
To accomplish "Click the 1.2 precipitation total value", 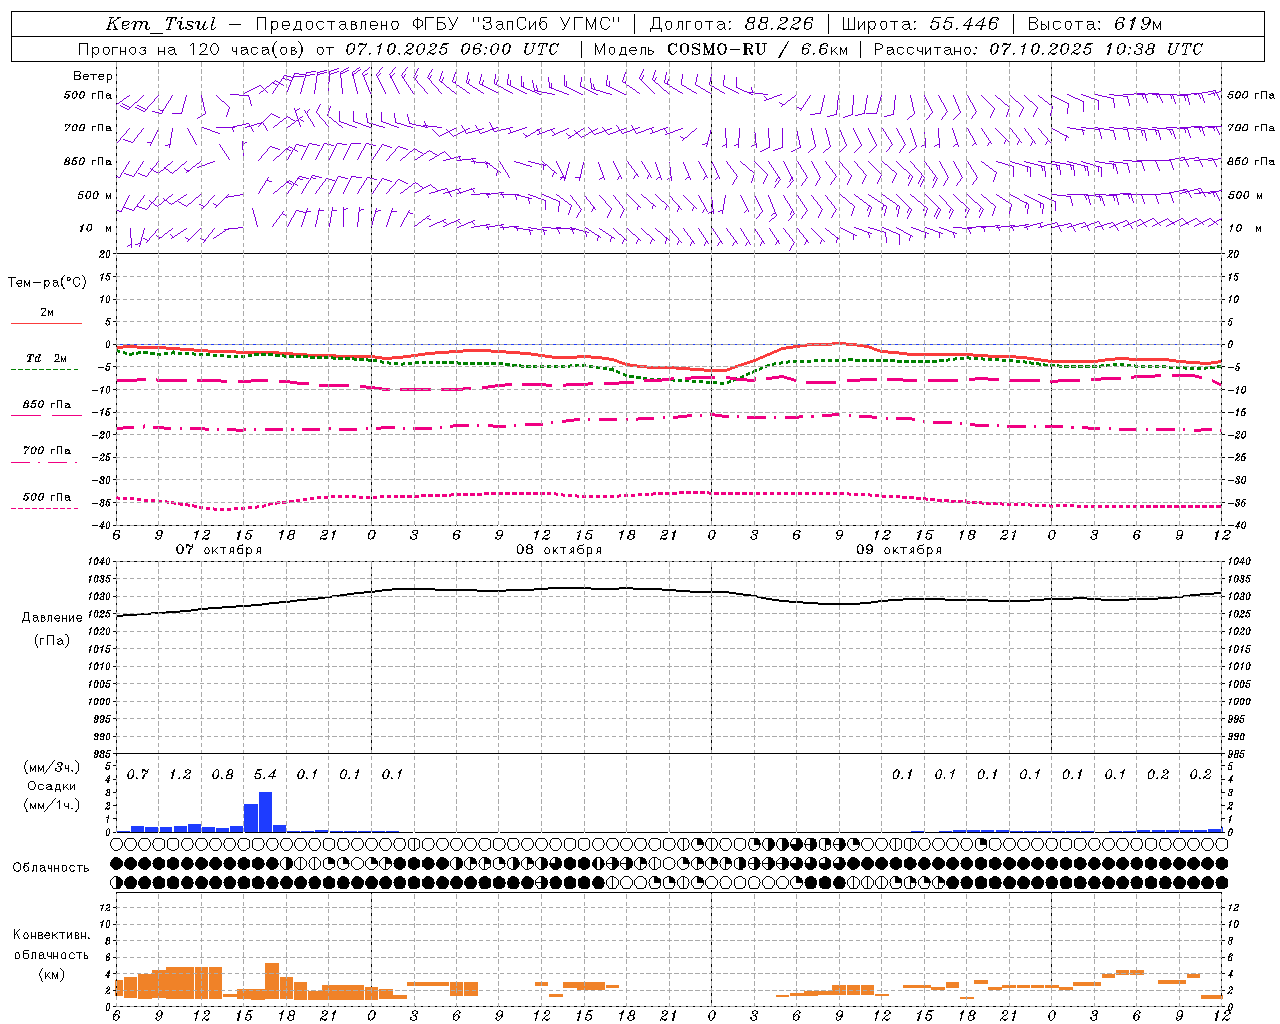I will coord(180,775).
